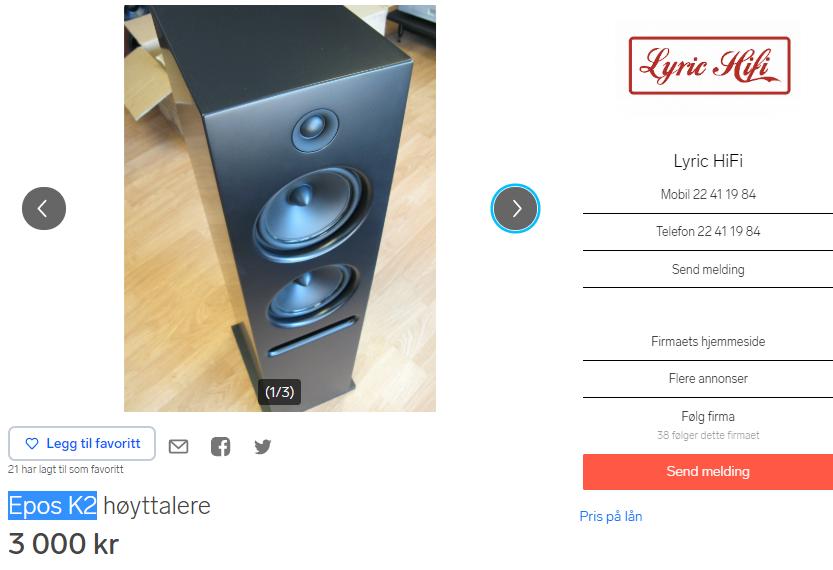The height and width of the screenshot is (570, 833).
Task: Call Mobil 22 41 19 84
Action: pyautogui.click(x=708, y=194)
